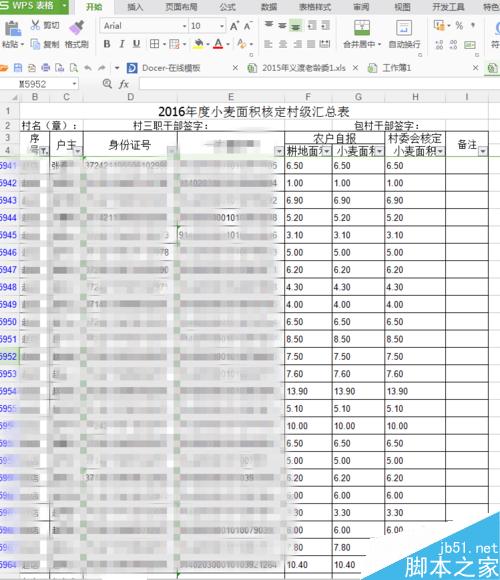This screenshot has width=500, height=580.
Task: Open the font size 10 dropdown
Action: [222, 26]
